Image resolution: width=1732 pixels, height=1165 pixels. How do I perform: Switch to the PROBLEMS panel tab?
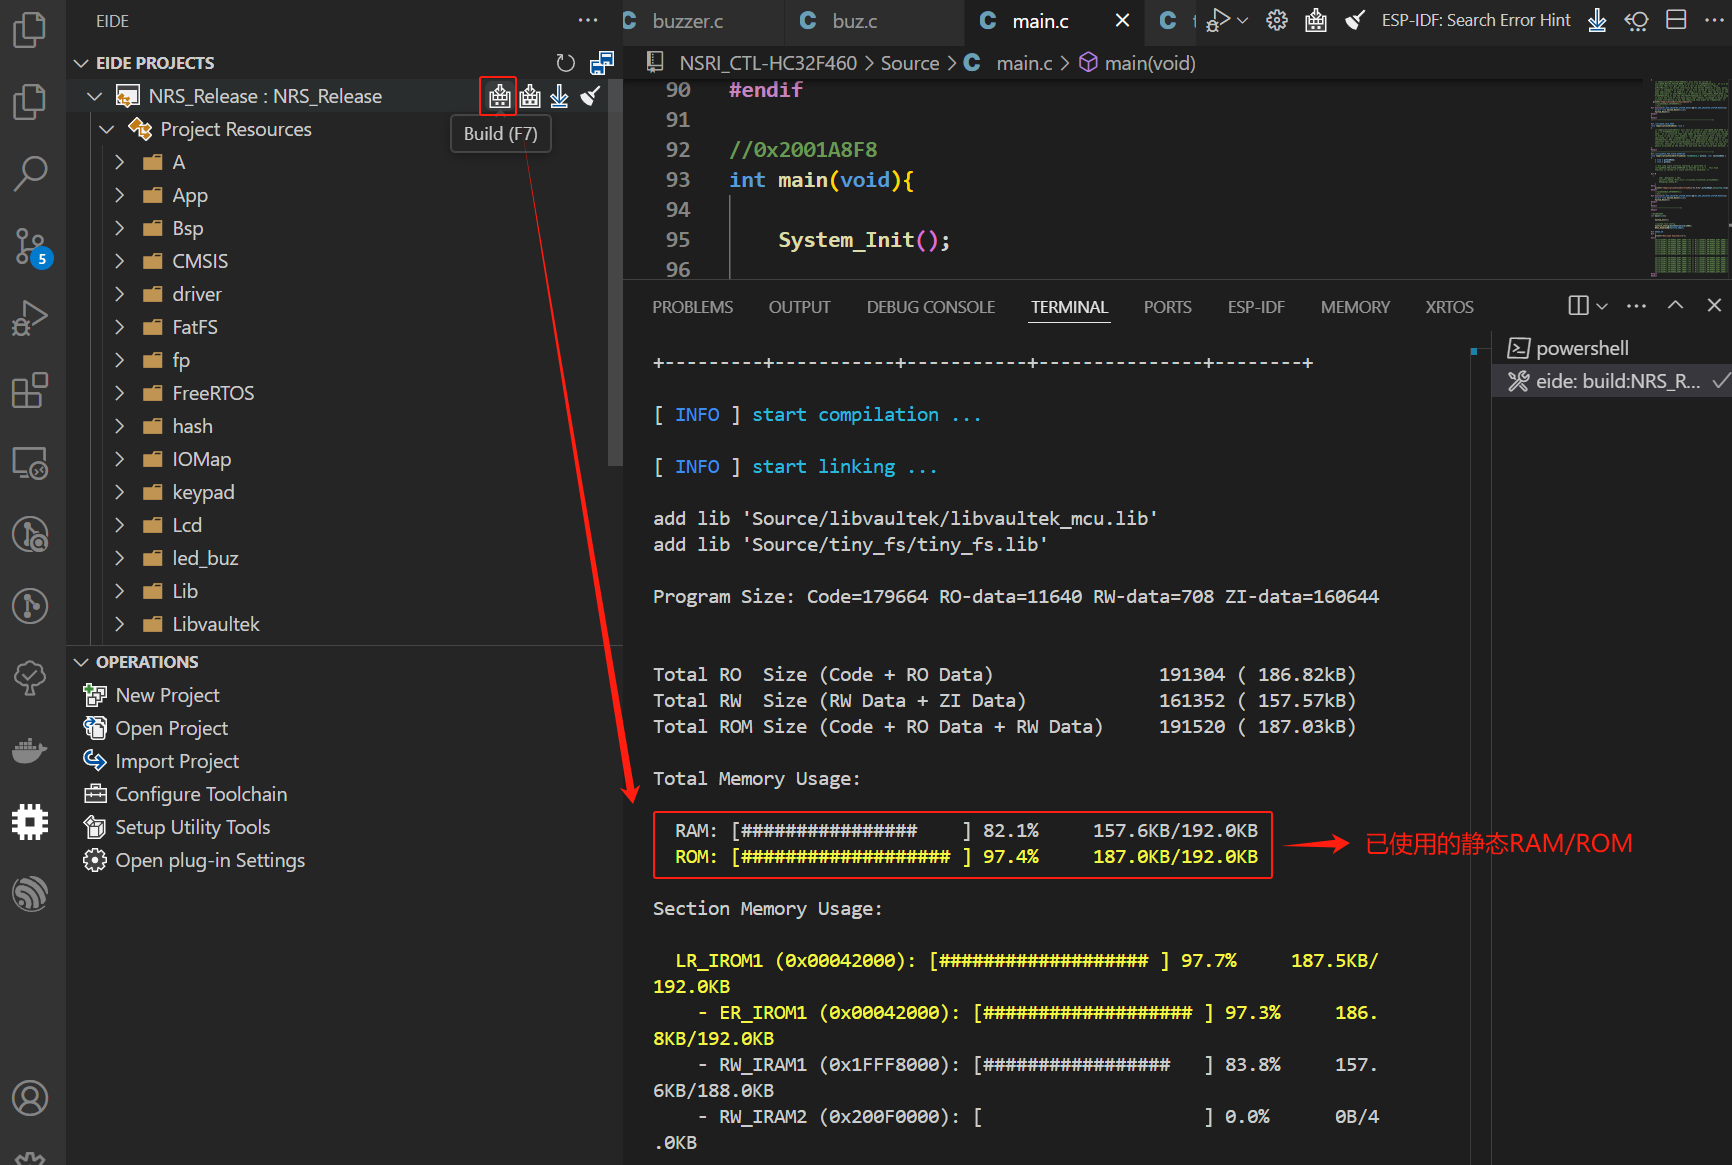tap(692, 307)
